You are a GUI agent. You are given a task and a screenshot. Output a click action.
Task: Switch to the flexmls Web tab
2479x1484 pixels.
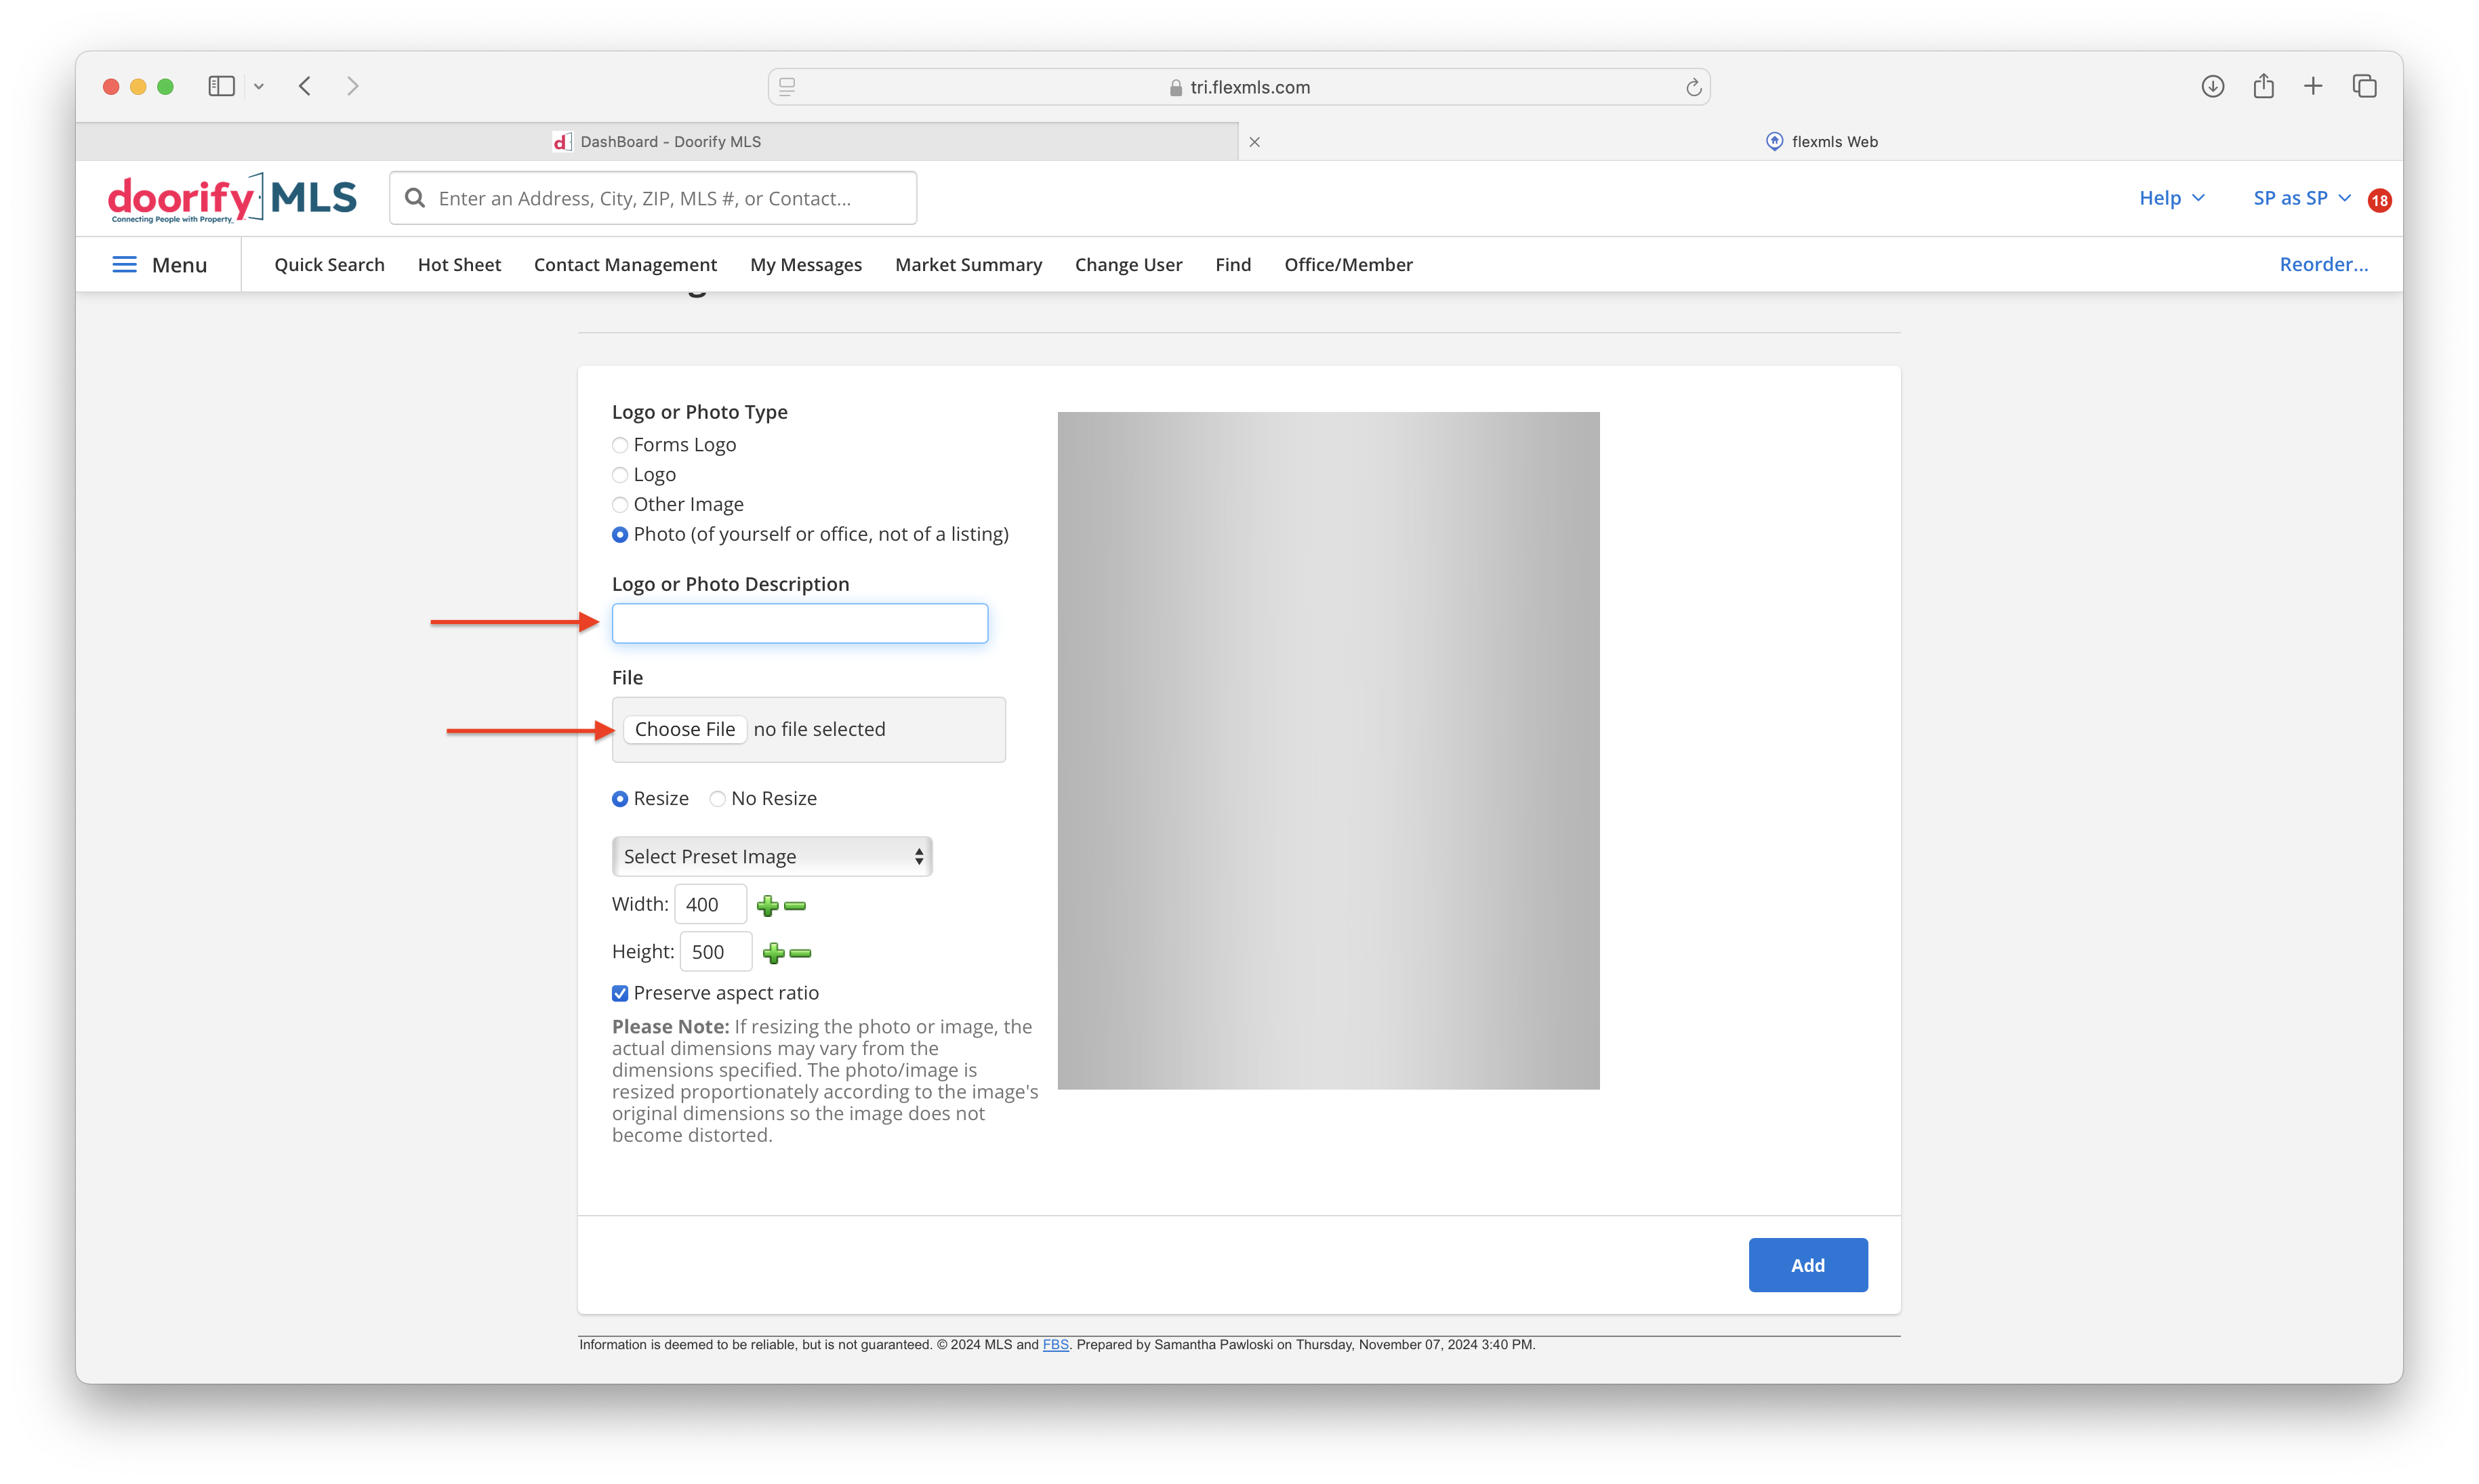click(x=1821, y=141)
